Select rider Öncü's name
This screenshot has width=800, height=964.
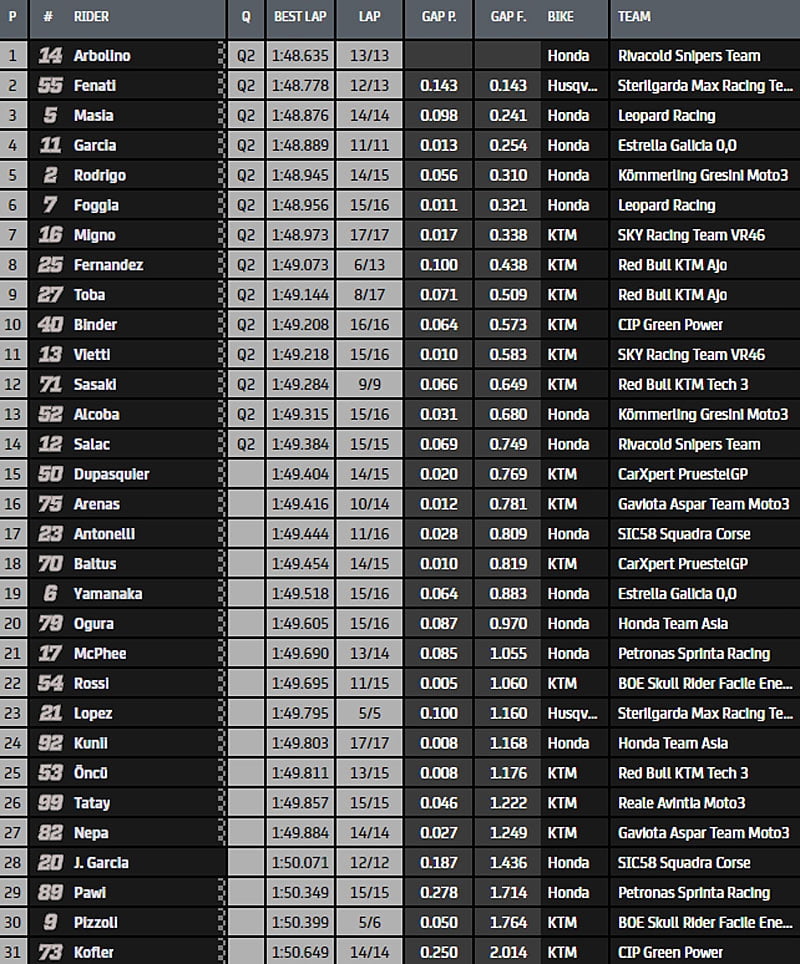[x=91, y=773]
